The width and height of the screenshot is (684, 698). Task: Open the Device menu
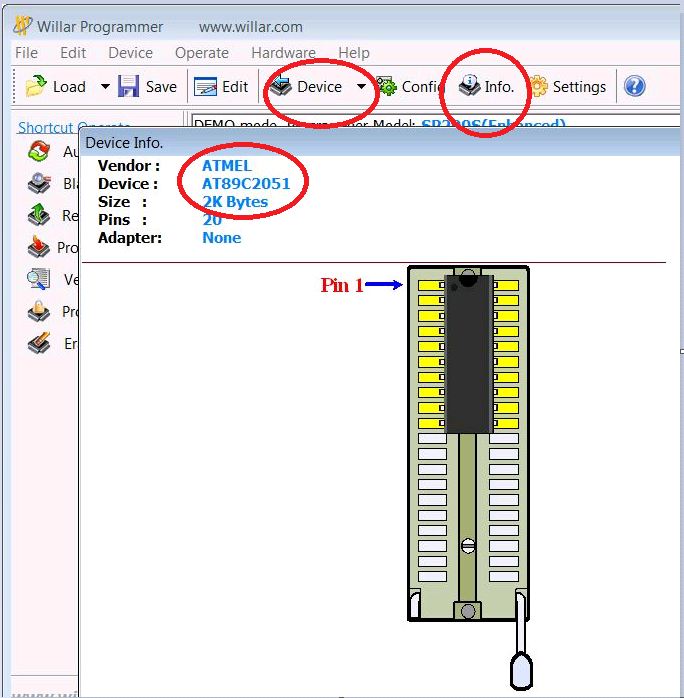click(130, 53)
